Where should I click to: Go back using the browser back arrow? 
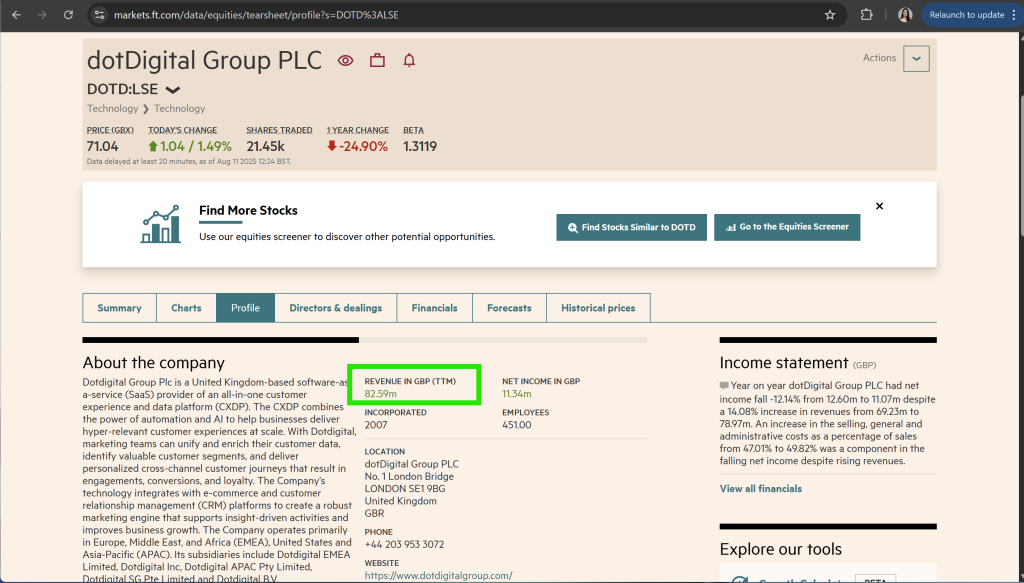(x=16, y=15)
